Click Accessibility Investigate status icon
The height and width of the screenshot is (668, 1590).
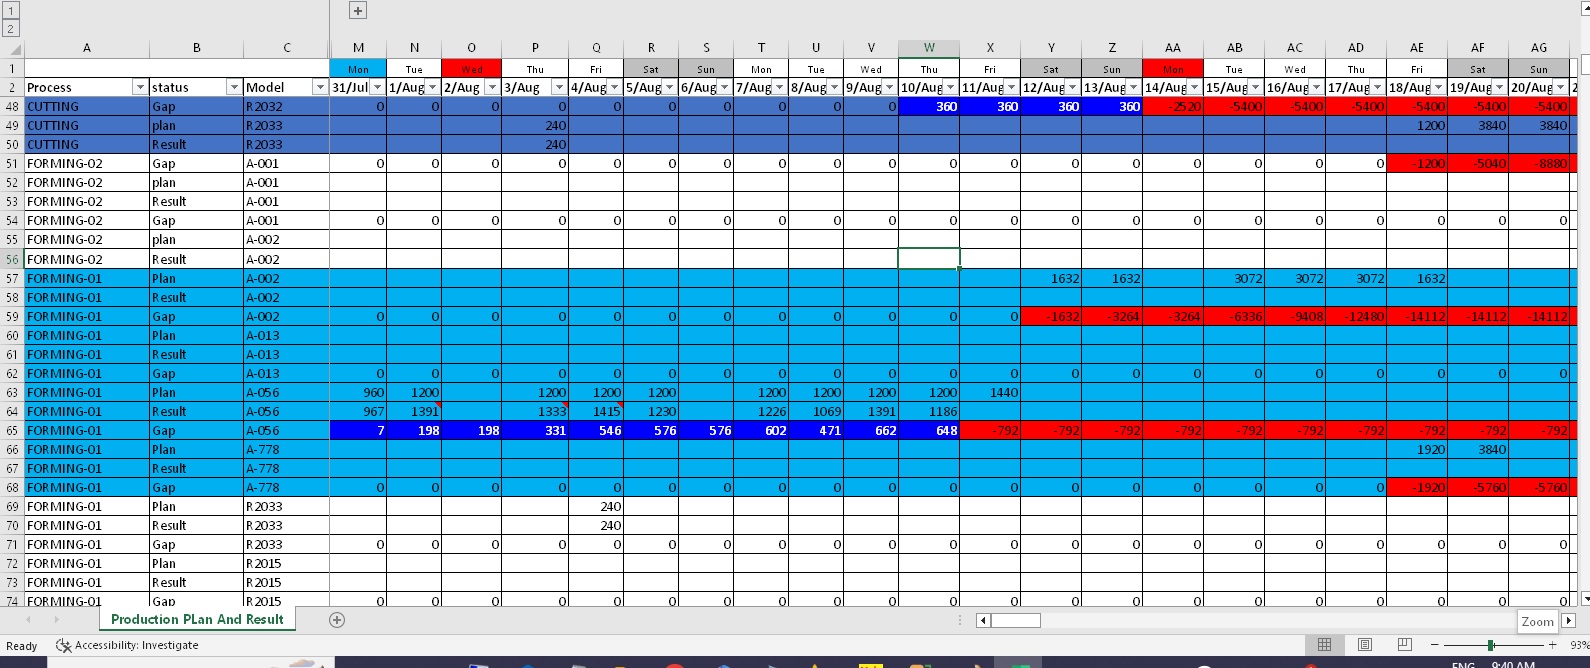click(64, 646)
